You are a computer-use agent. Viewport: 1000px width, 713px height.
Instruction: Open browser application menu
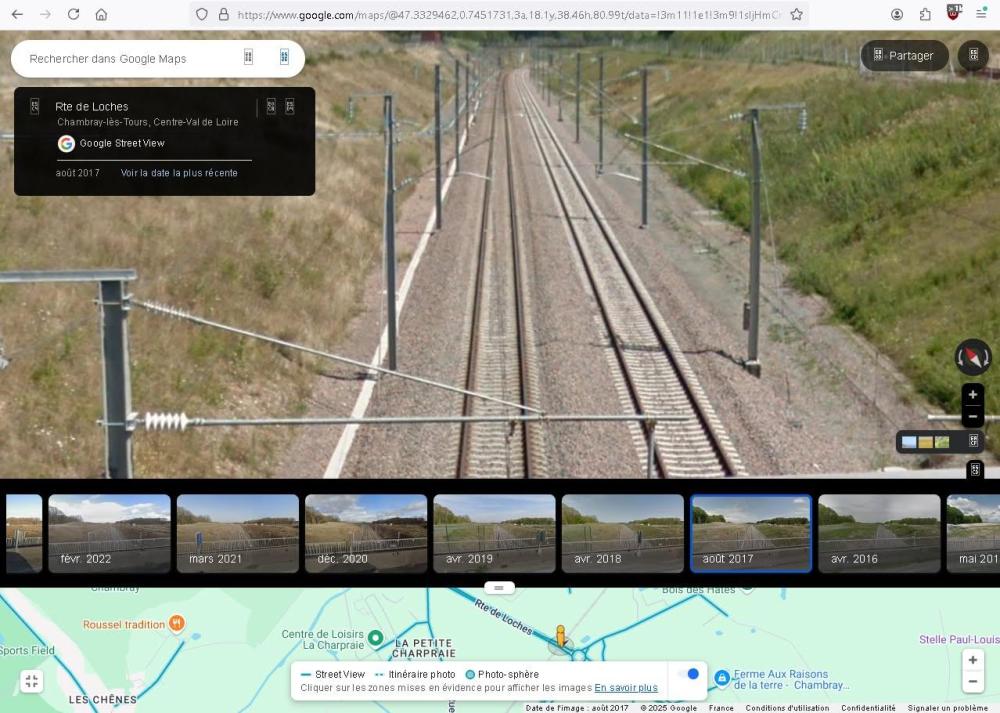[x=982, y=14]
